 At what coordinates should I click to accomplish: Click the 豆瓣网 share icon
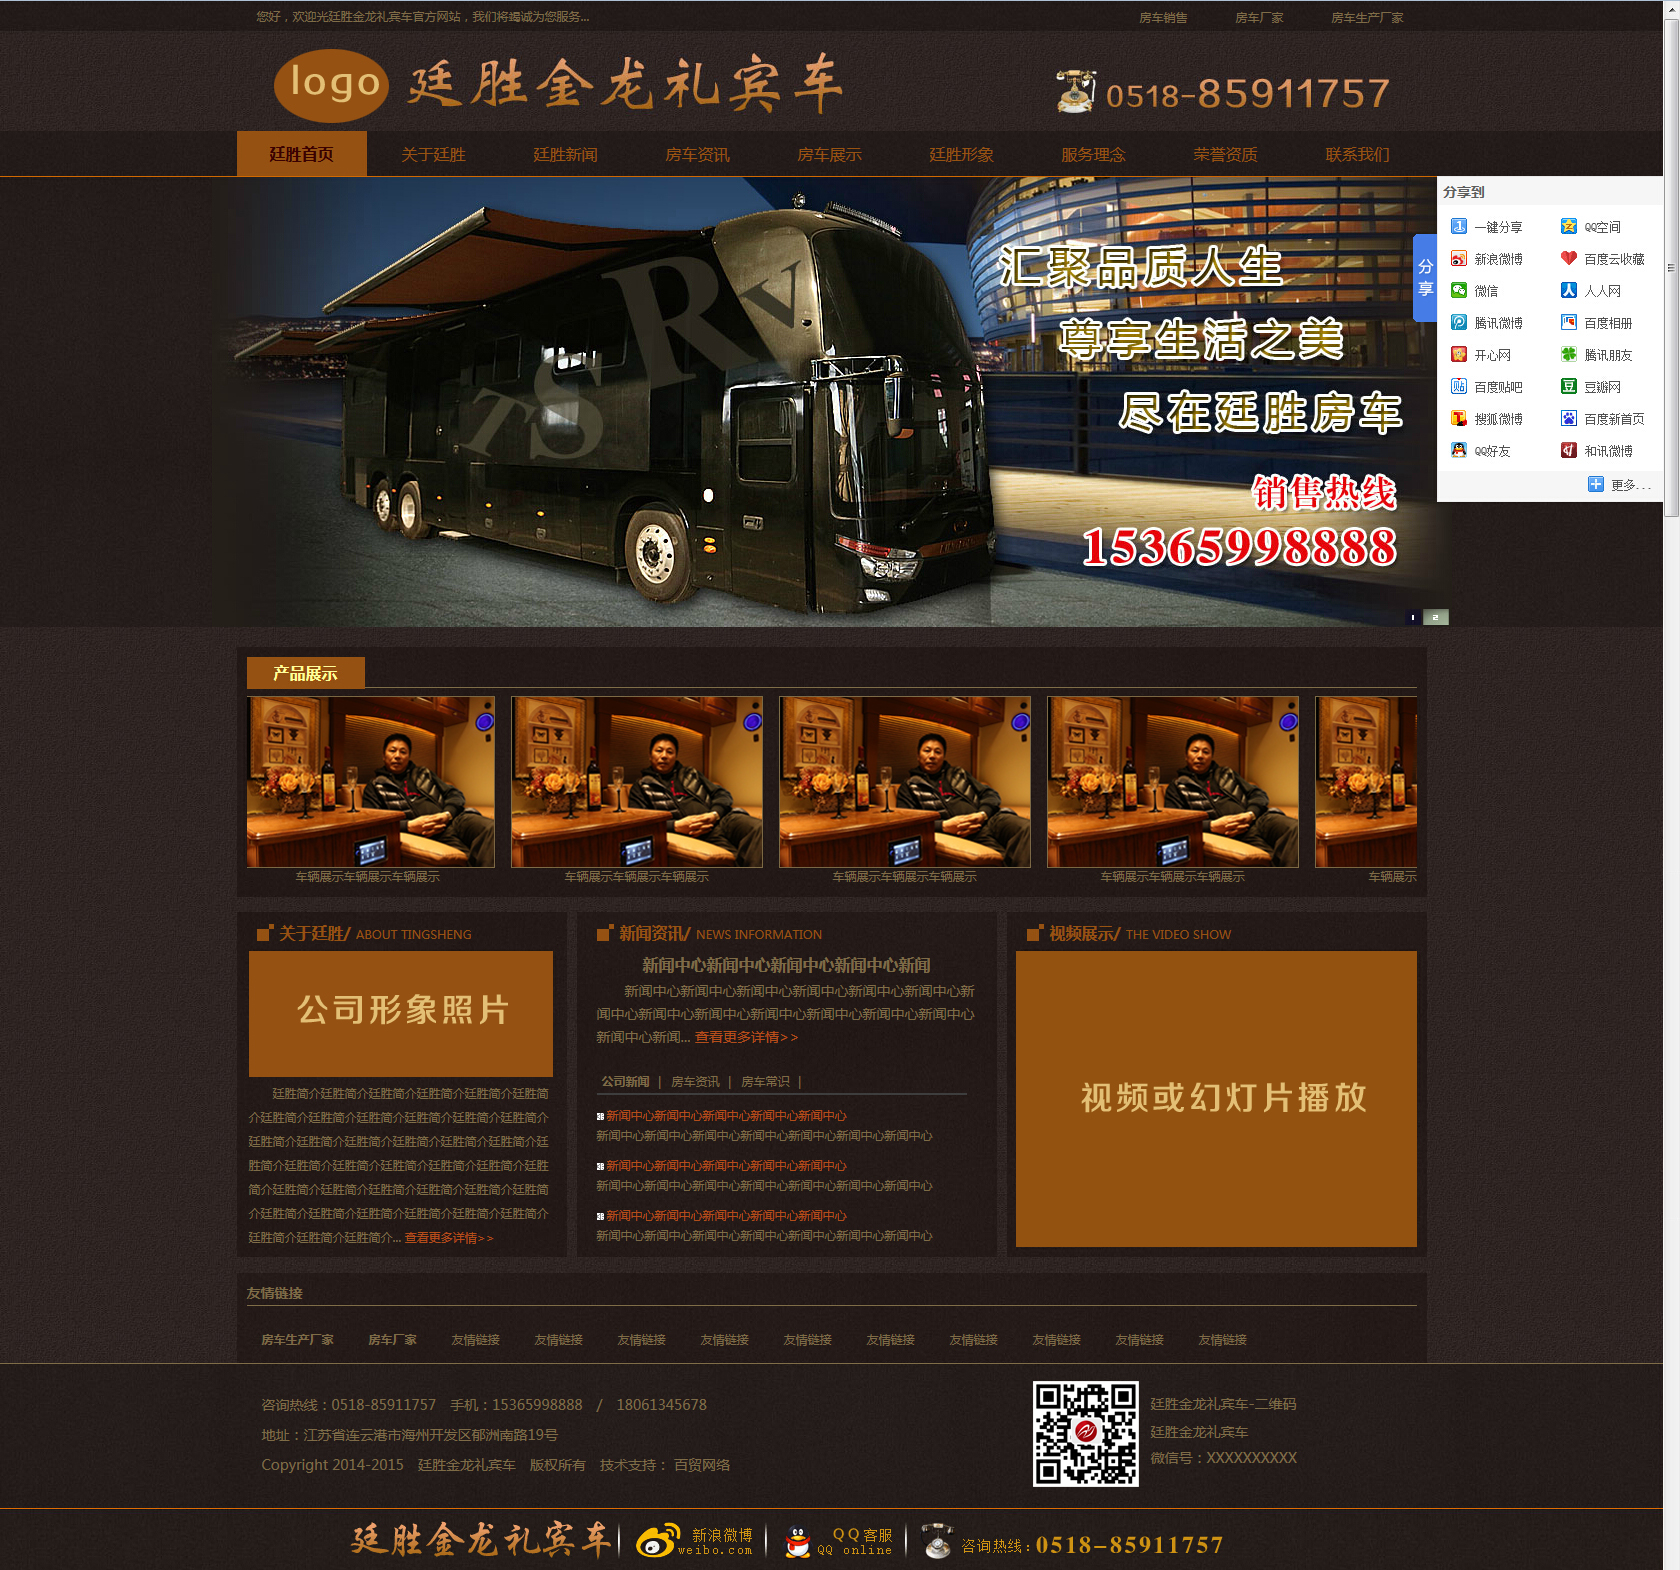tap(1569, 387)
